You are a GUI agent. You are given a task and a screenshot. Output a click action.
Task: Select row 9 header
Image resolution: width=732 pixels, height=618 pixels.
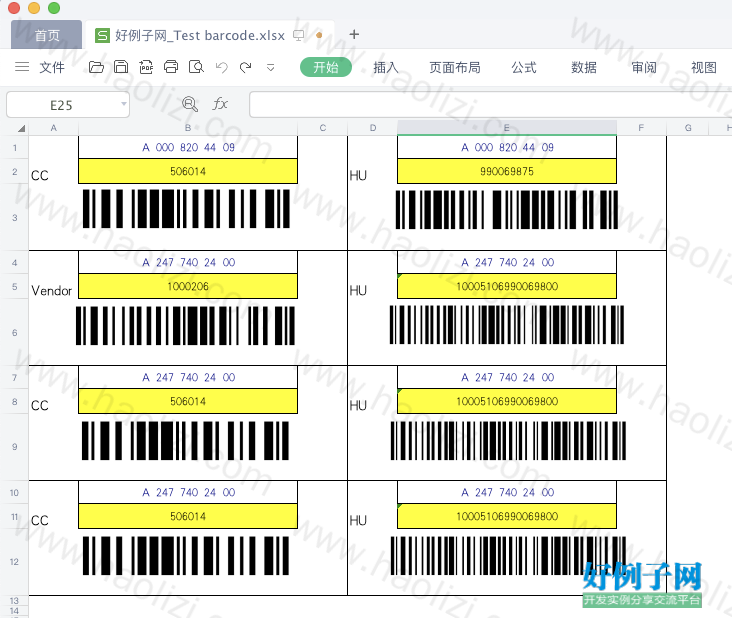(14, 447)
